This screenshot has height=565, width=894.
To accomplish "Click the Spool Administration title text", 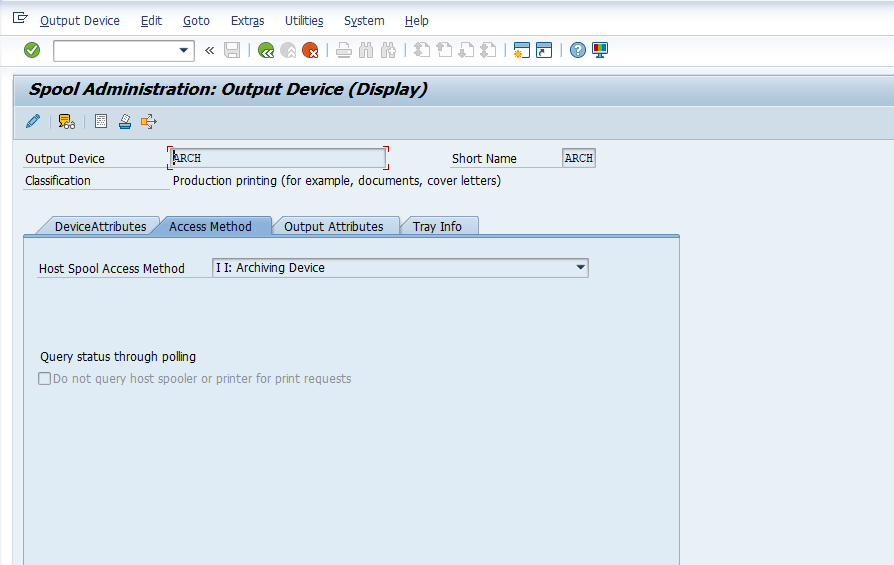I will tap(228, 90).
